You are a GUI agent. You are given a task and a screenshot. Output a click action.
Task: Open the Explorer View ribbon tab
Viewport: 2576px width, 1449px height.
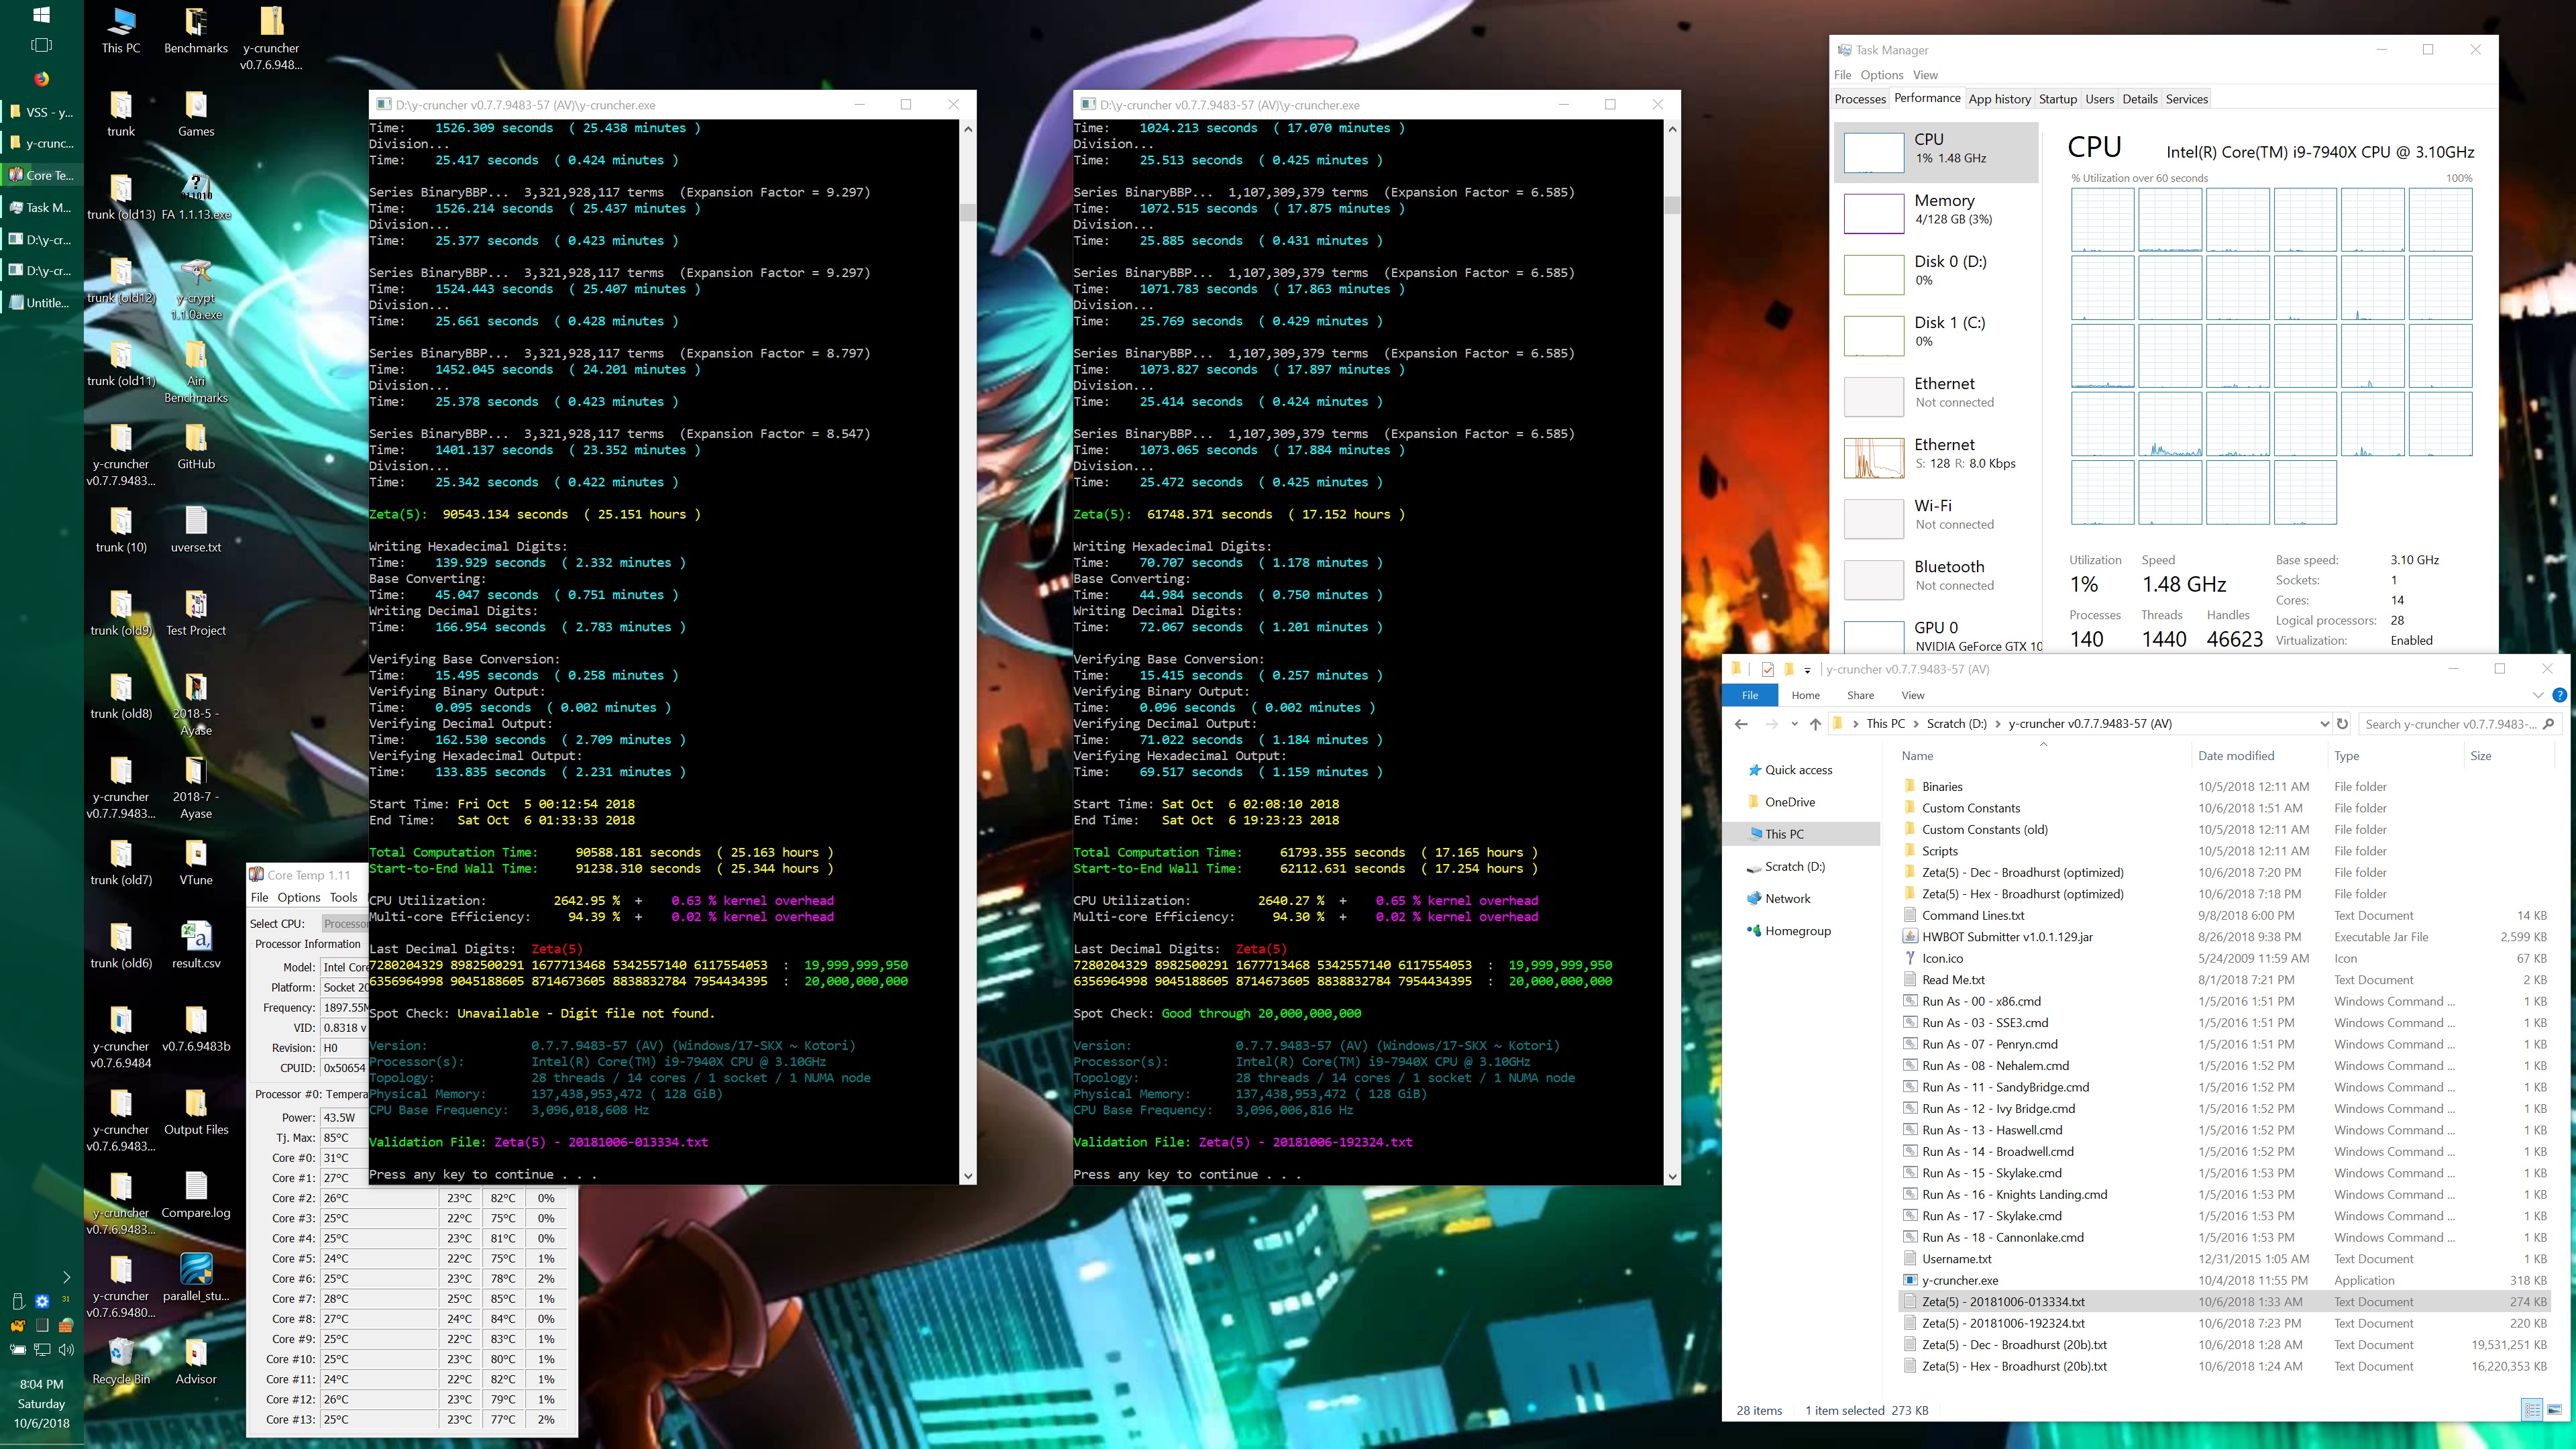pyautogui.click(x=1912, y=695)
